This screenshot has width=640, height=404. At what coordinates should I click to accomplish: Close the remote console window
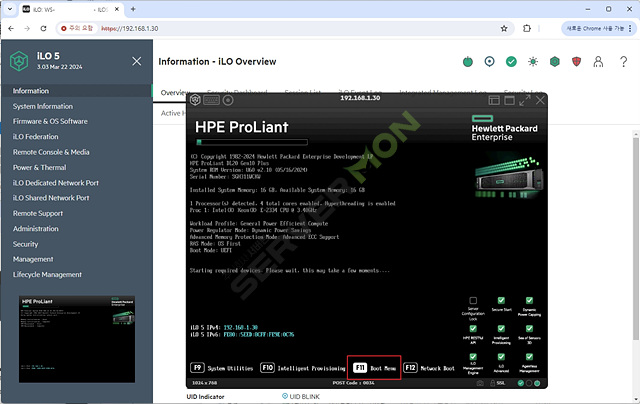click(540, 100)
